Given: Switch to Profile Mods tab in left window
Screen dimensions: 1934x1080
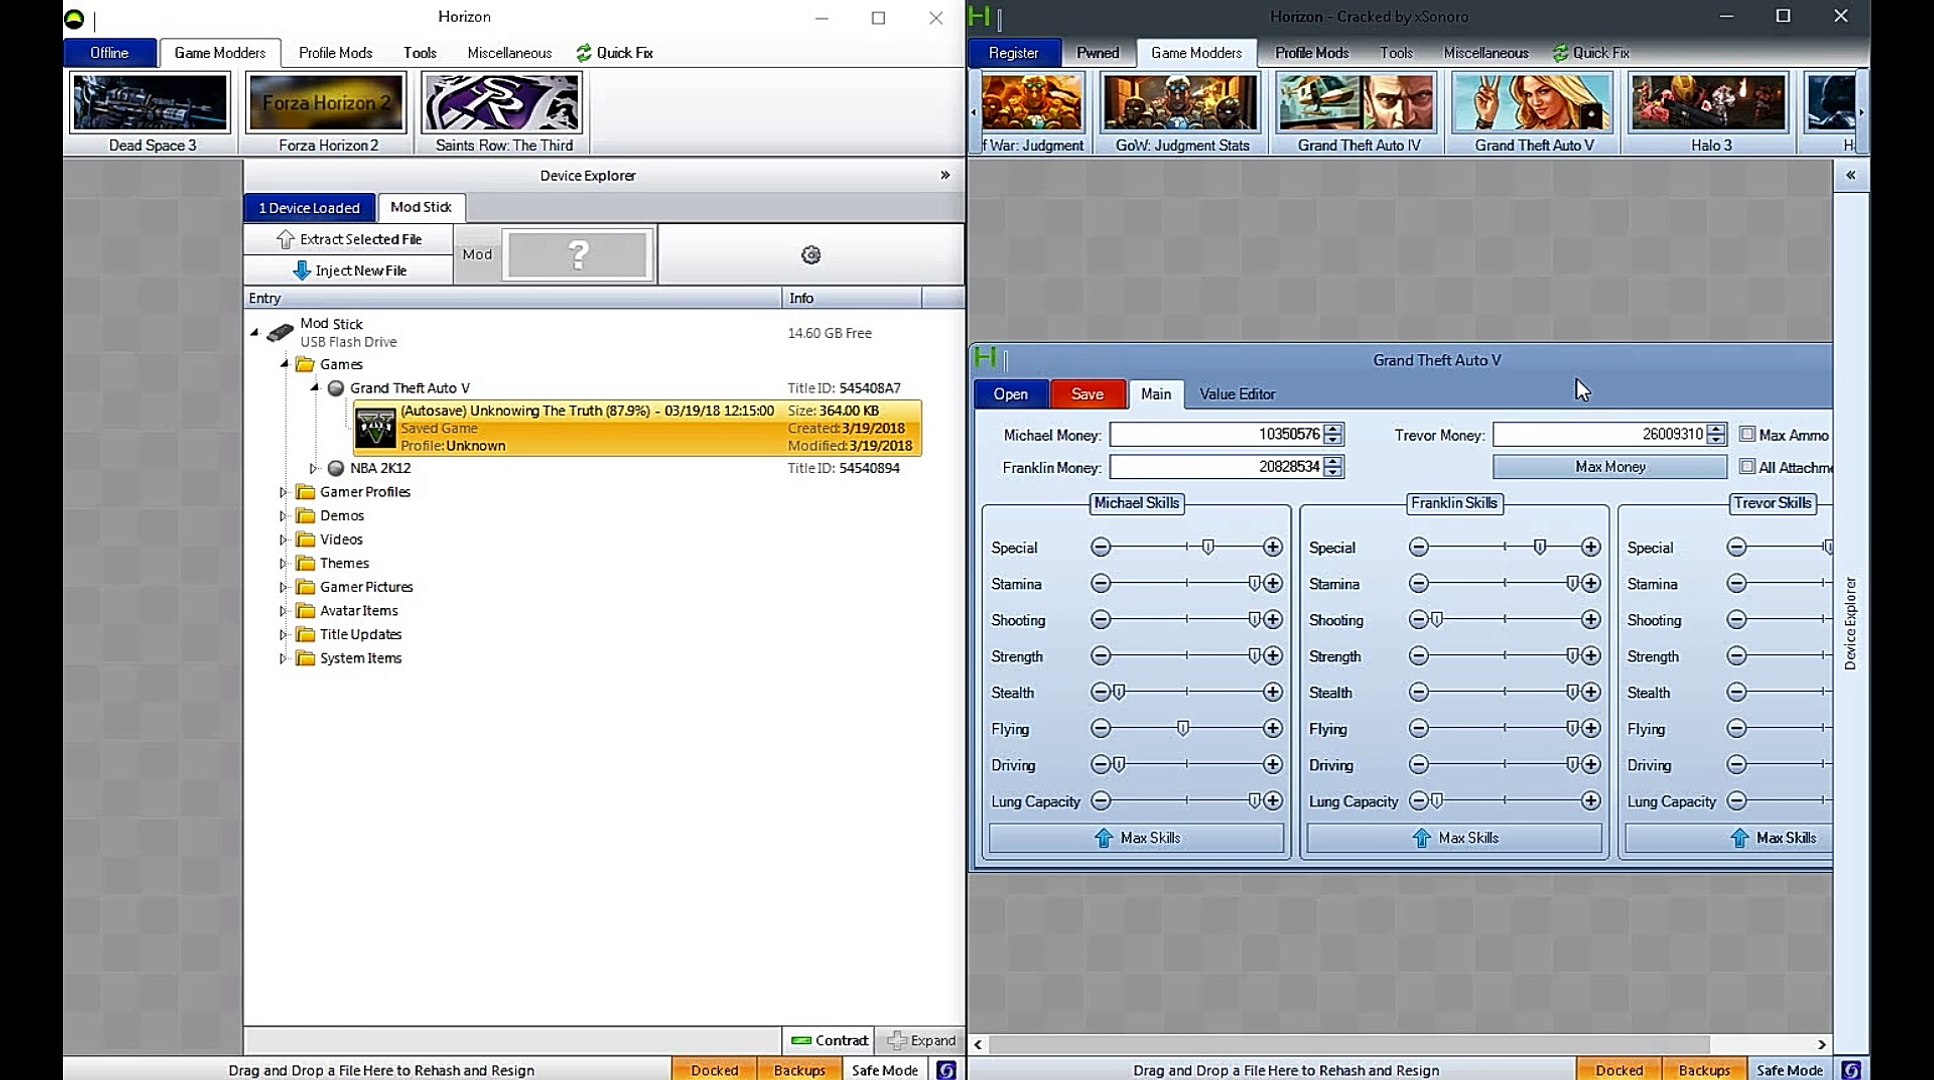Looking at the screenshot, I should point(335,53).
